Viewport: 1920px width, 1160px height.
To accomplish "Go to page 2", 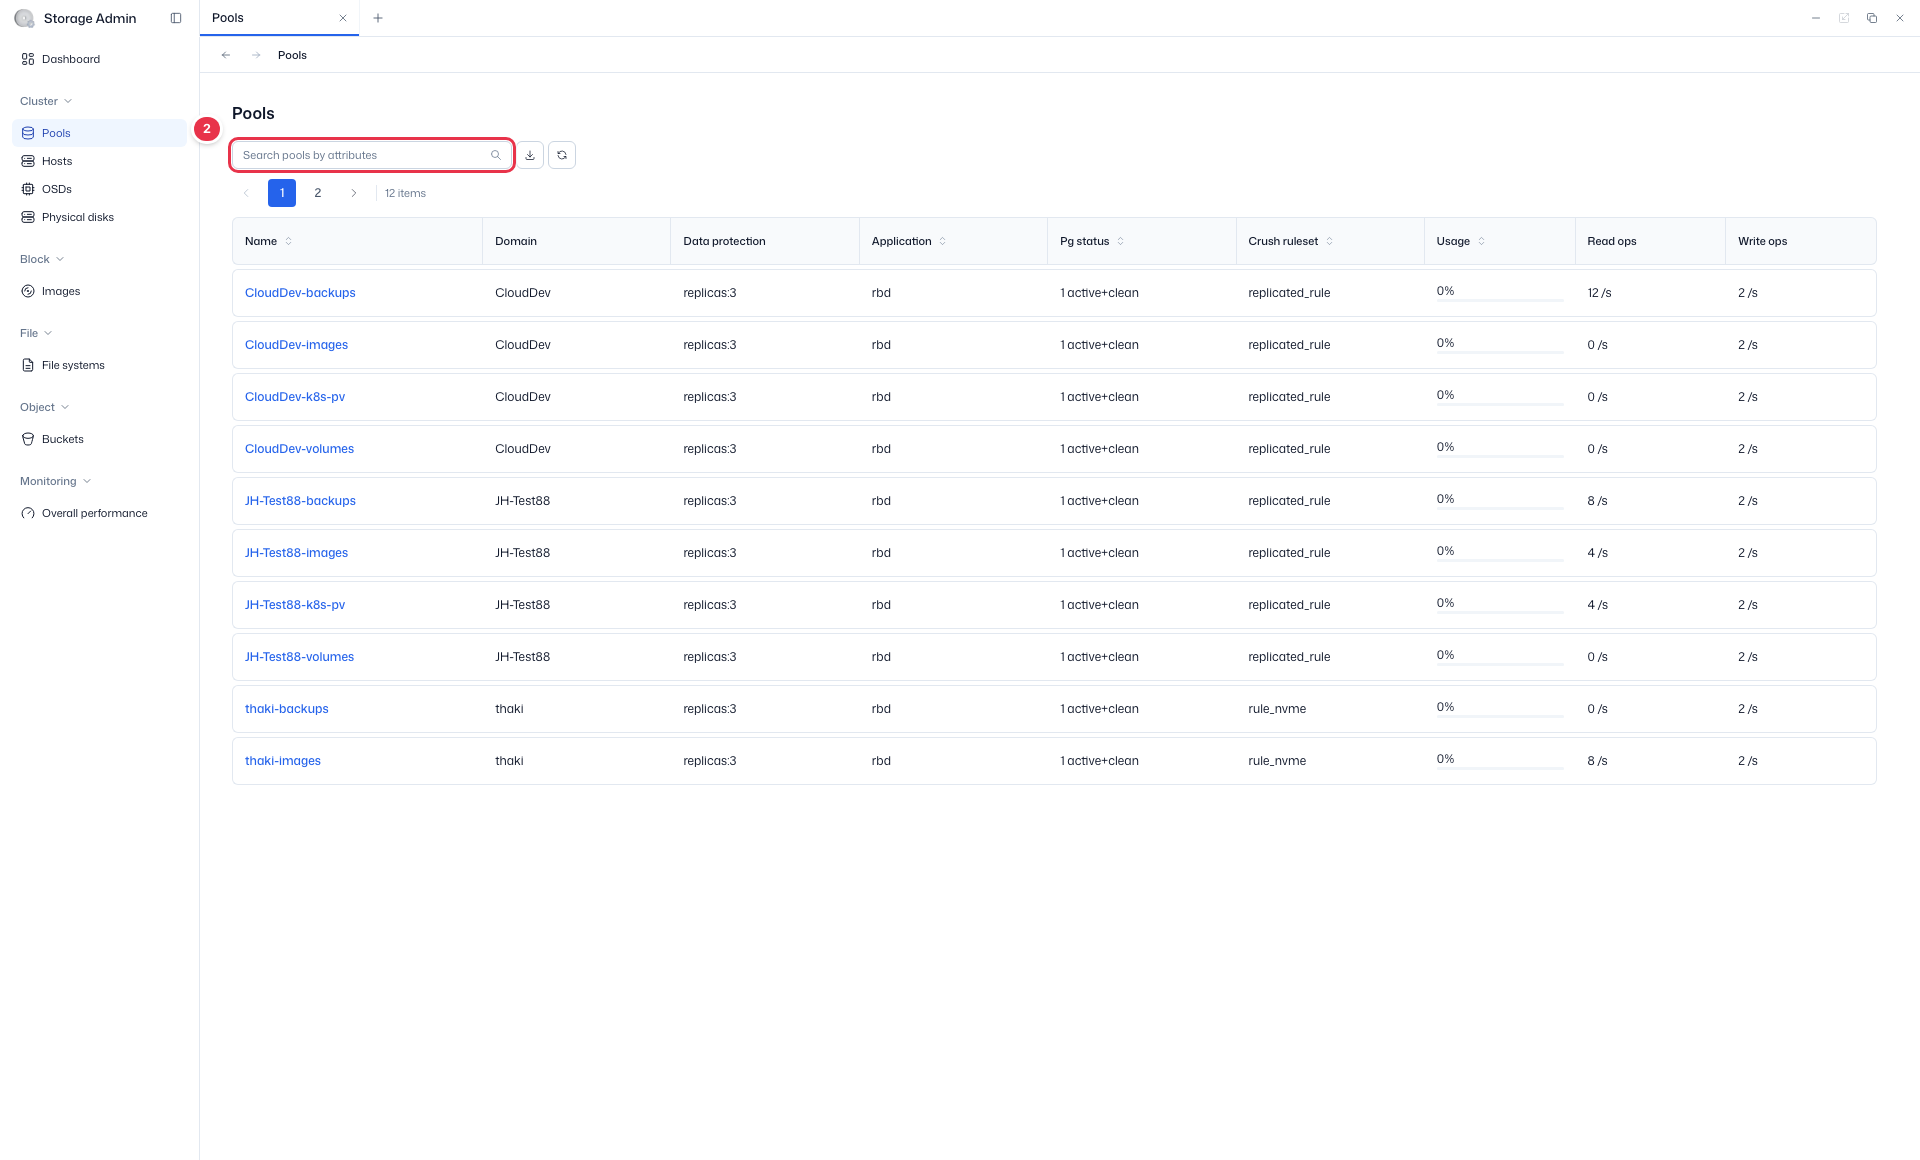I will point(318,193).
